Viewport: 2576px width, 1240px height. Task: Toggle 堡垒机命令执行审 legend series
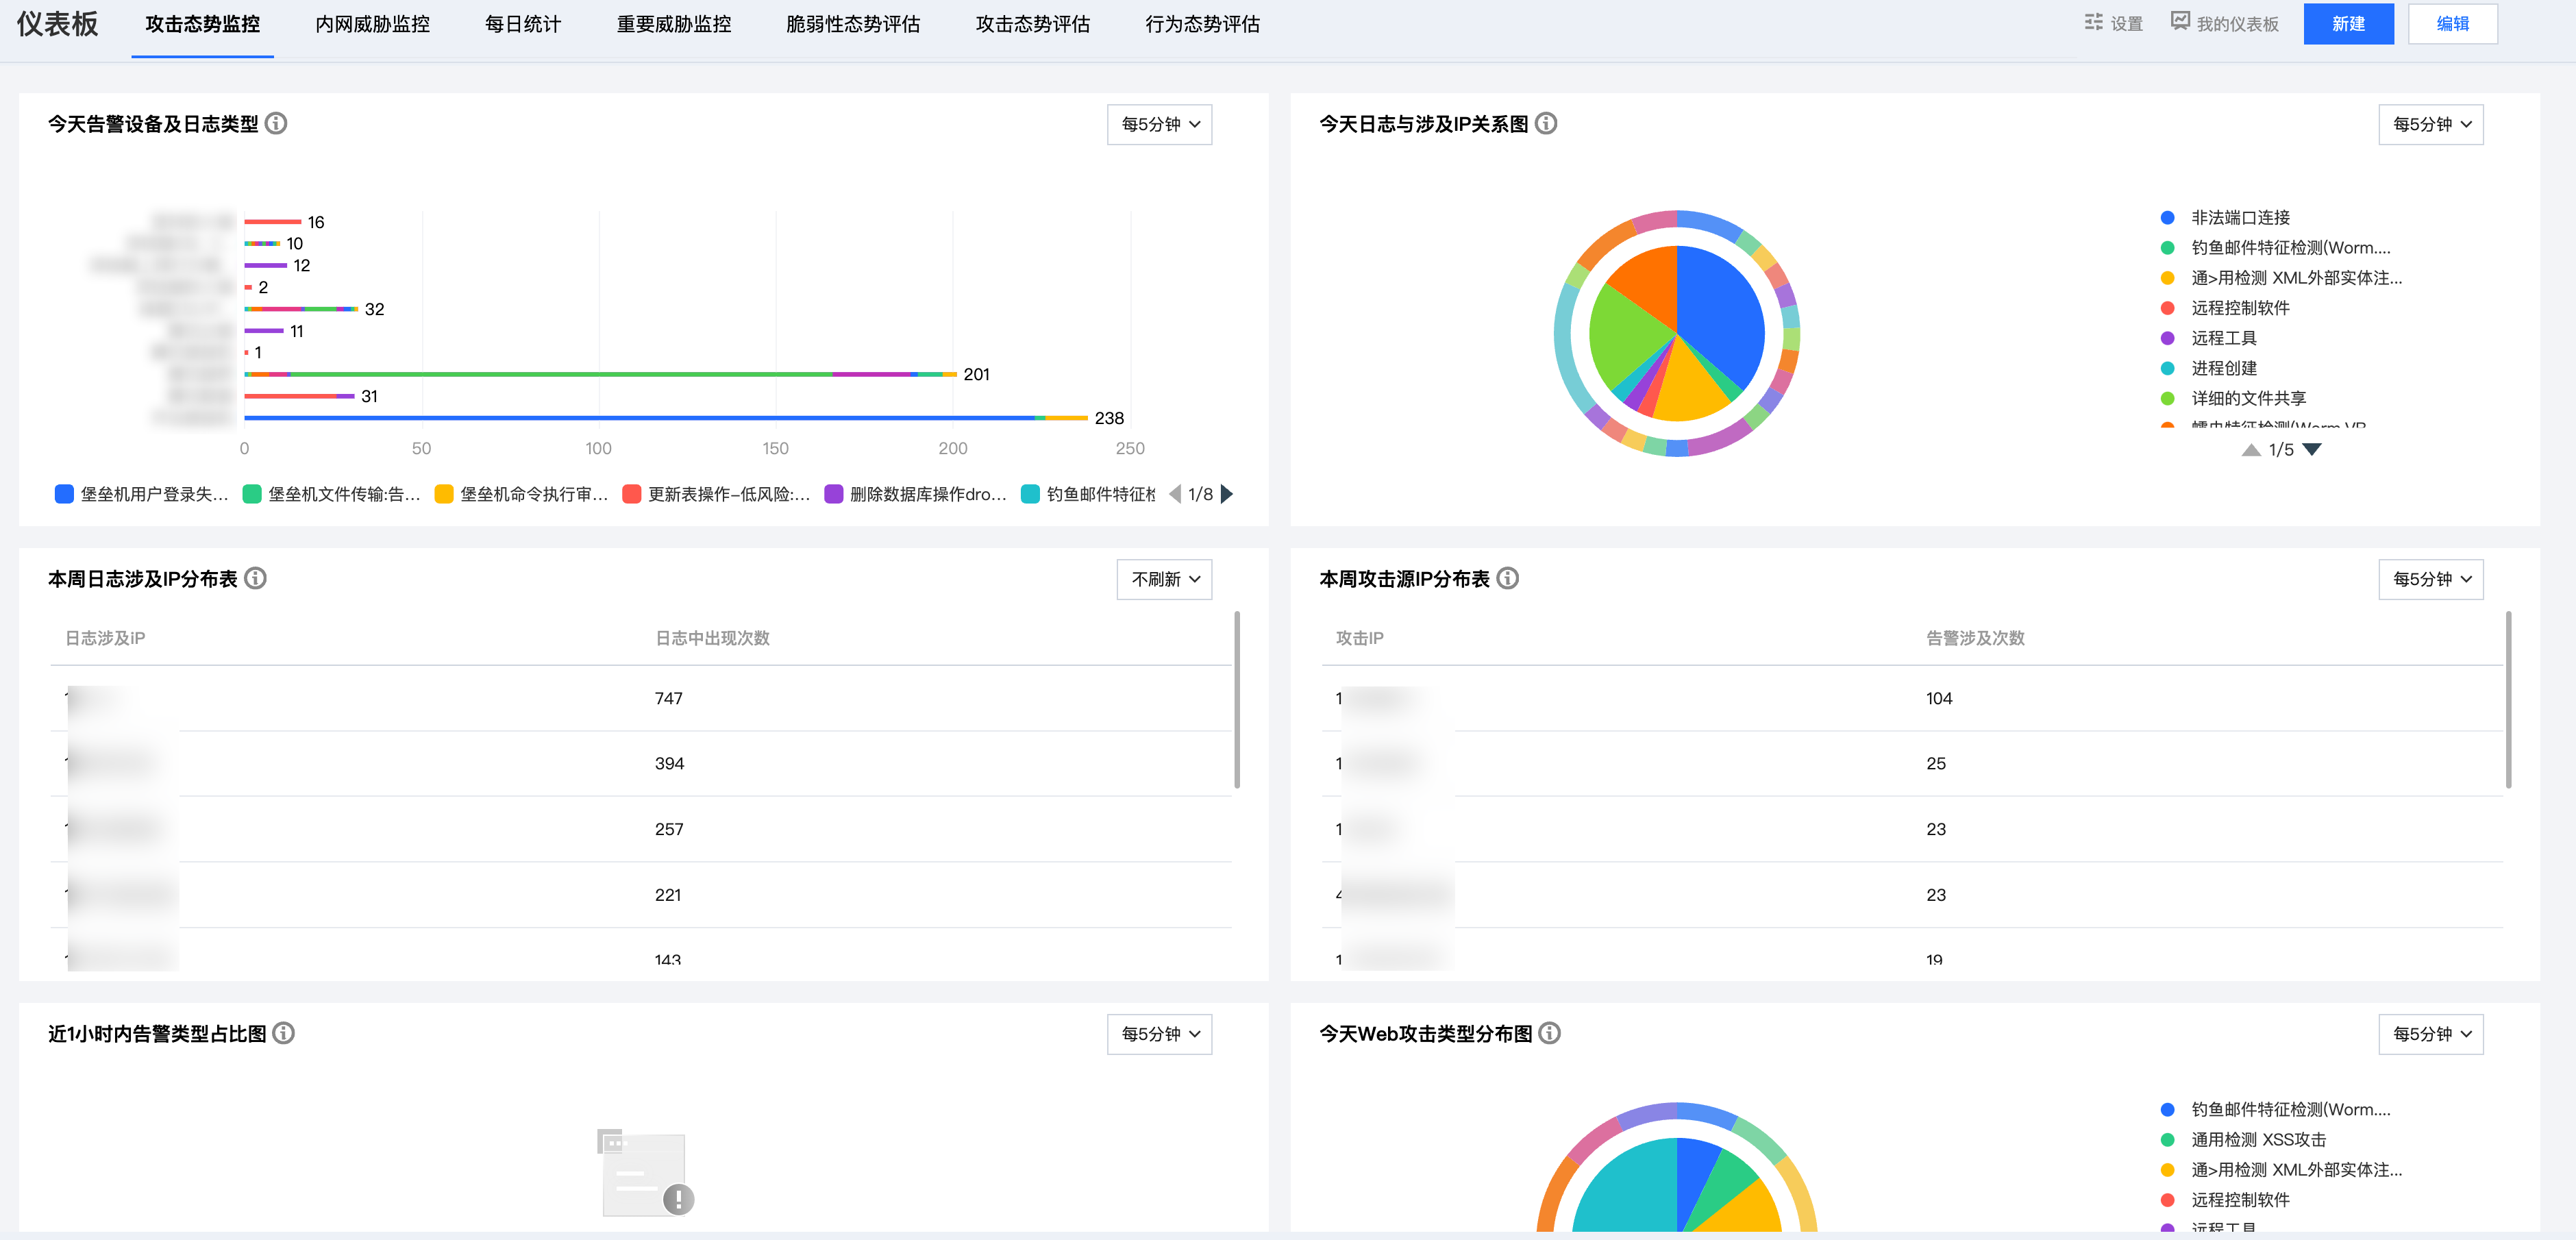tap(522, 494)
